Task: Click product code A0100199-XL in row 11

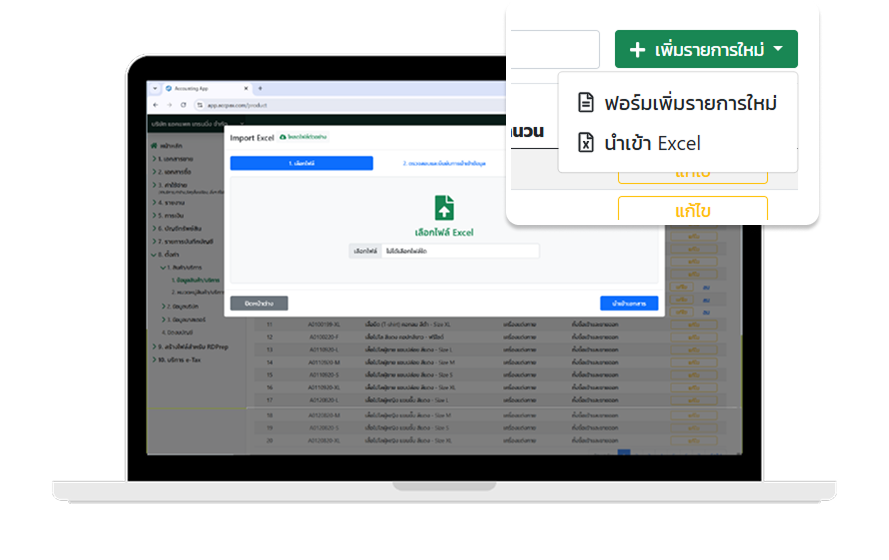Action: click(324, 324)
